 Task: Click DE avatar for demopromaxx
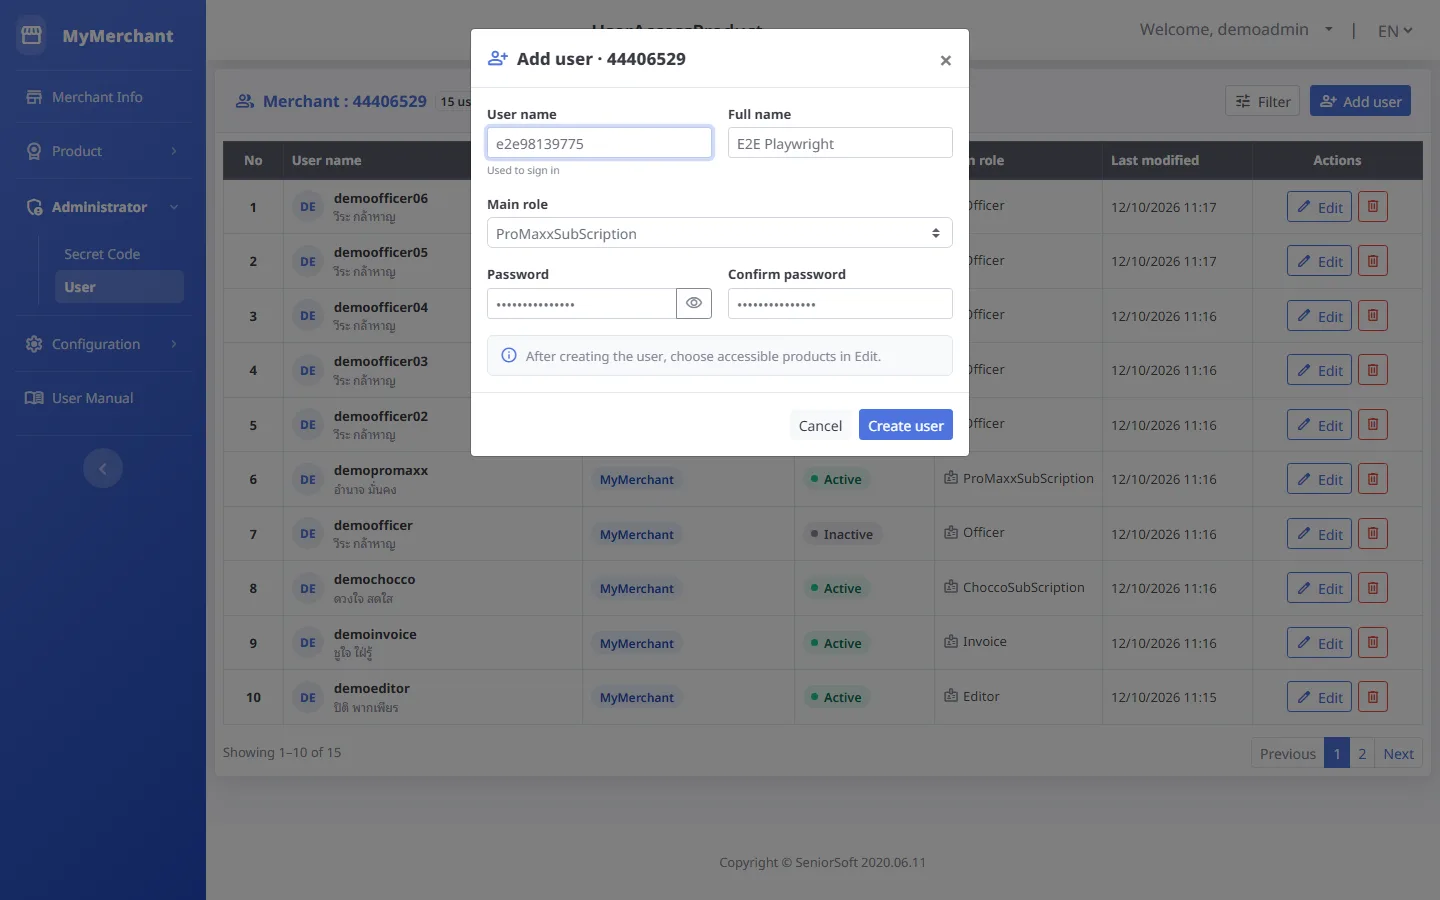tap(308, 479)
